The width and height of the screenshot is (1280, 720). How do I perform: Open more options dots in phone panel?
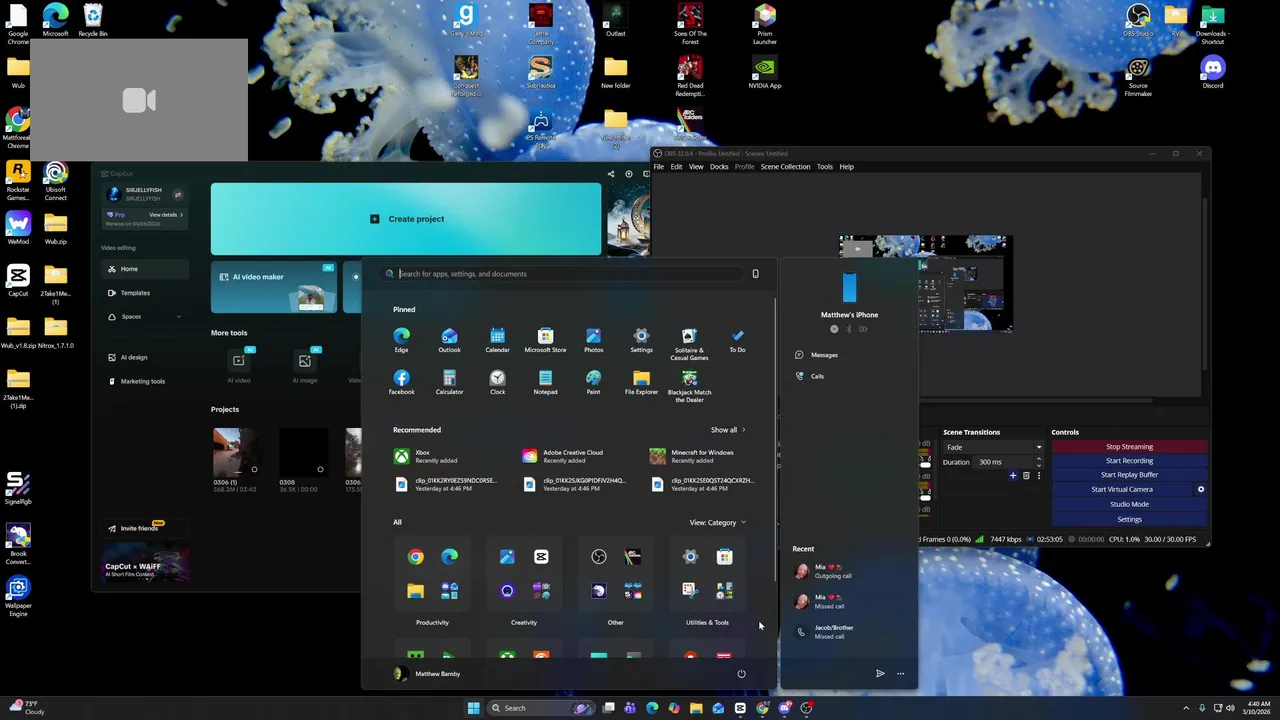click(x=900, y=673)
